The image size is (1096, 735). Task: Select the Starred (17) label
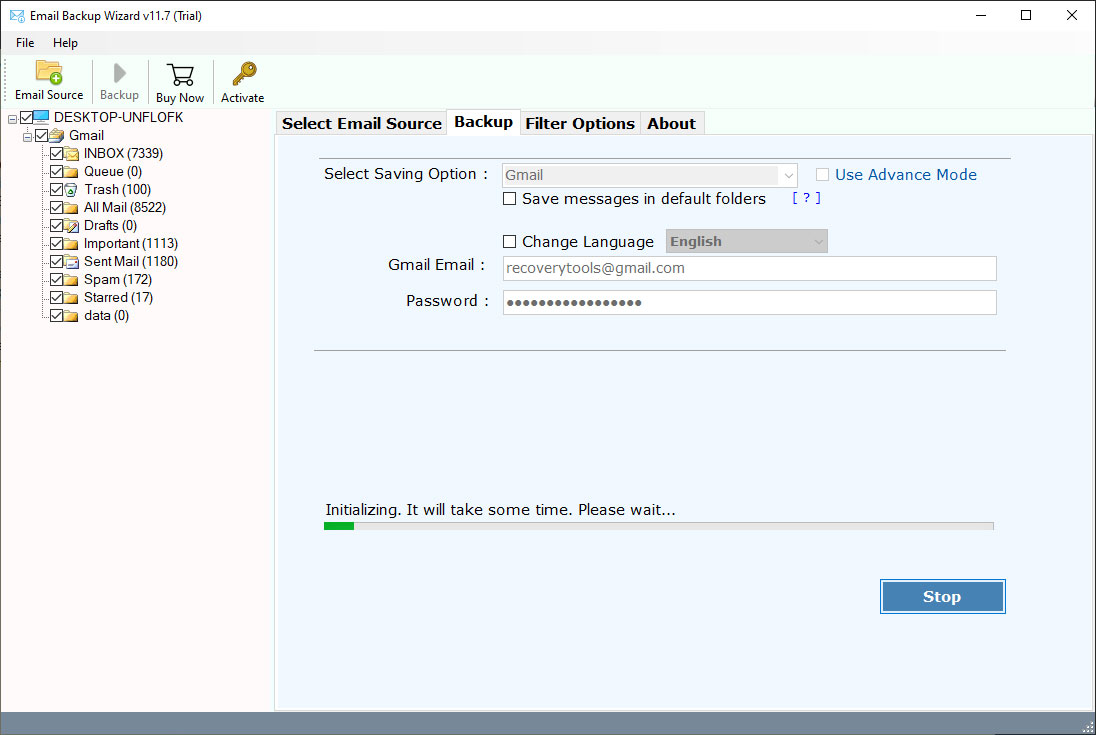pyautogui.click(x=118, y=298)
